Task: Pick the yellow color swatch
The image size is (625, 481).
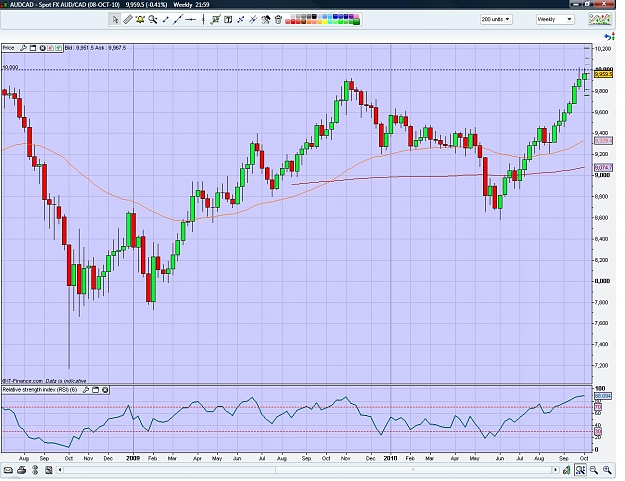Action: (324, 22)
